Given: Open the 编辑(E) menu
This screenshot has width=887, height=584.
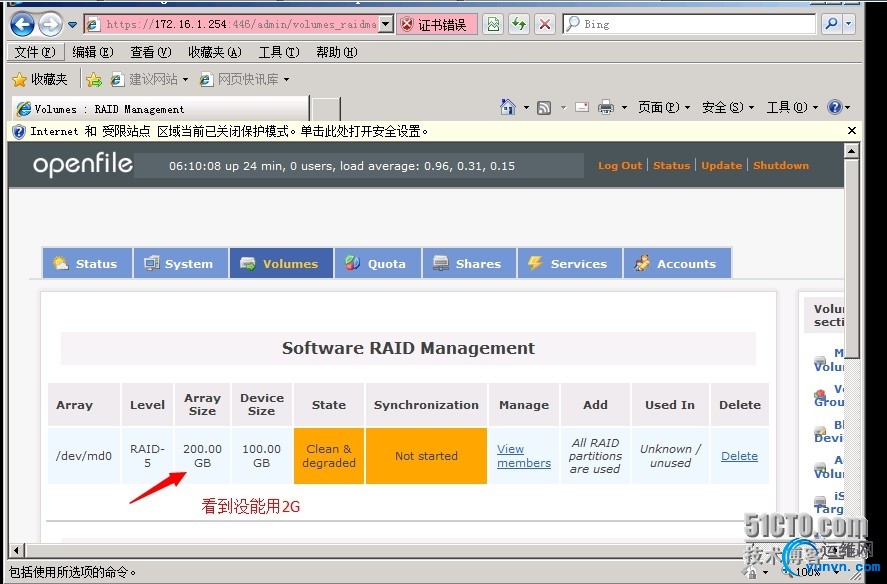Looking at the screenshot, I should coord(93,52).
